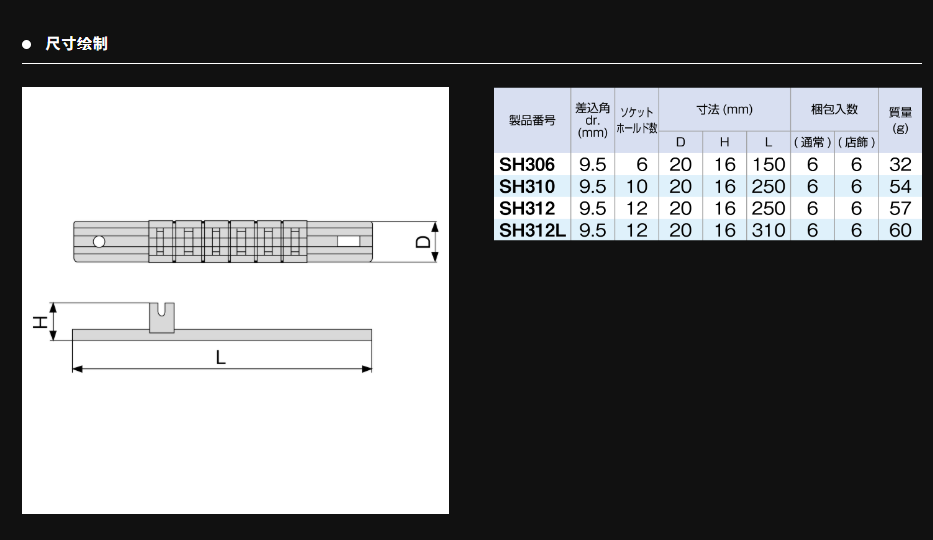Click the top-view socket holder rail drawing

222,241
